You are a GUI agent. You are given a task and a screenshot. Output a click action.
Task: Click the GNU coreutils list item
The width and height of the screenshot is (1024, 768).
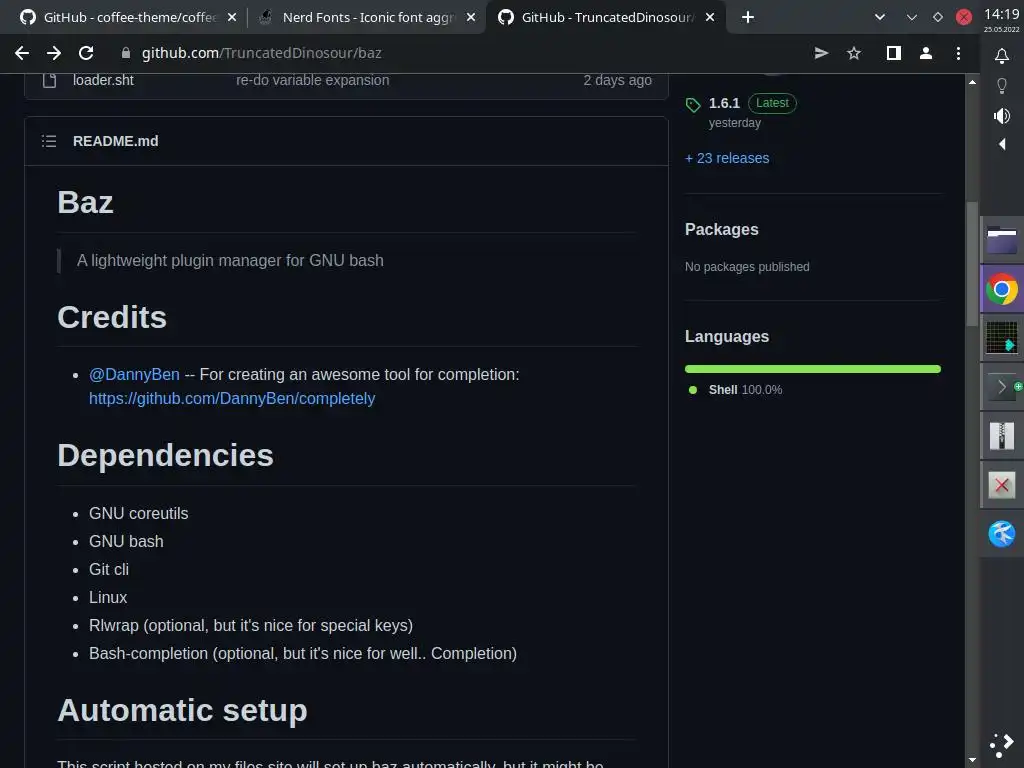coord(138,513)
